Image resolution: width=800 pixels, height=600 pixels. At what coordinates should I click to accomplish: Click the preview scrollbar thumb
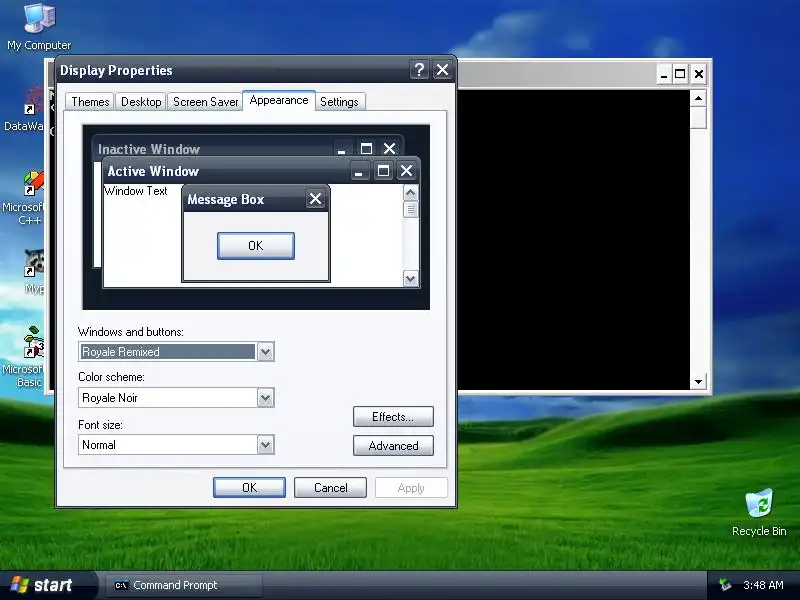pos(410,210)
